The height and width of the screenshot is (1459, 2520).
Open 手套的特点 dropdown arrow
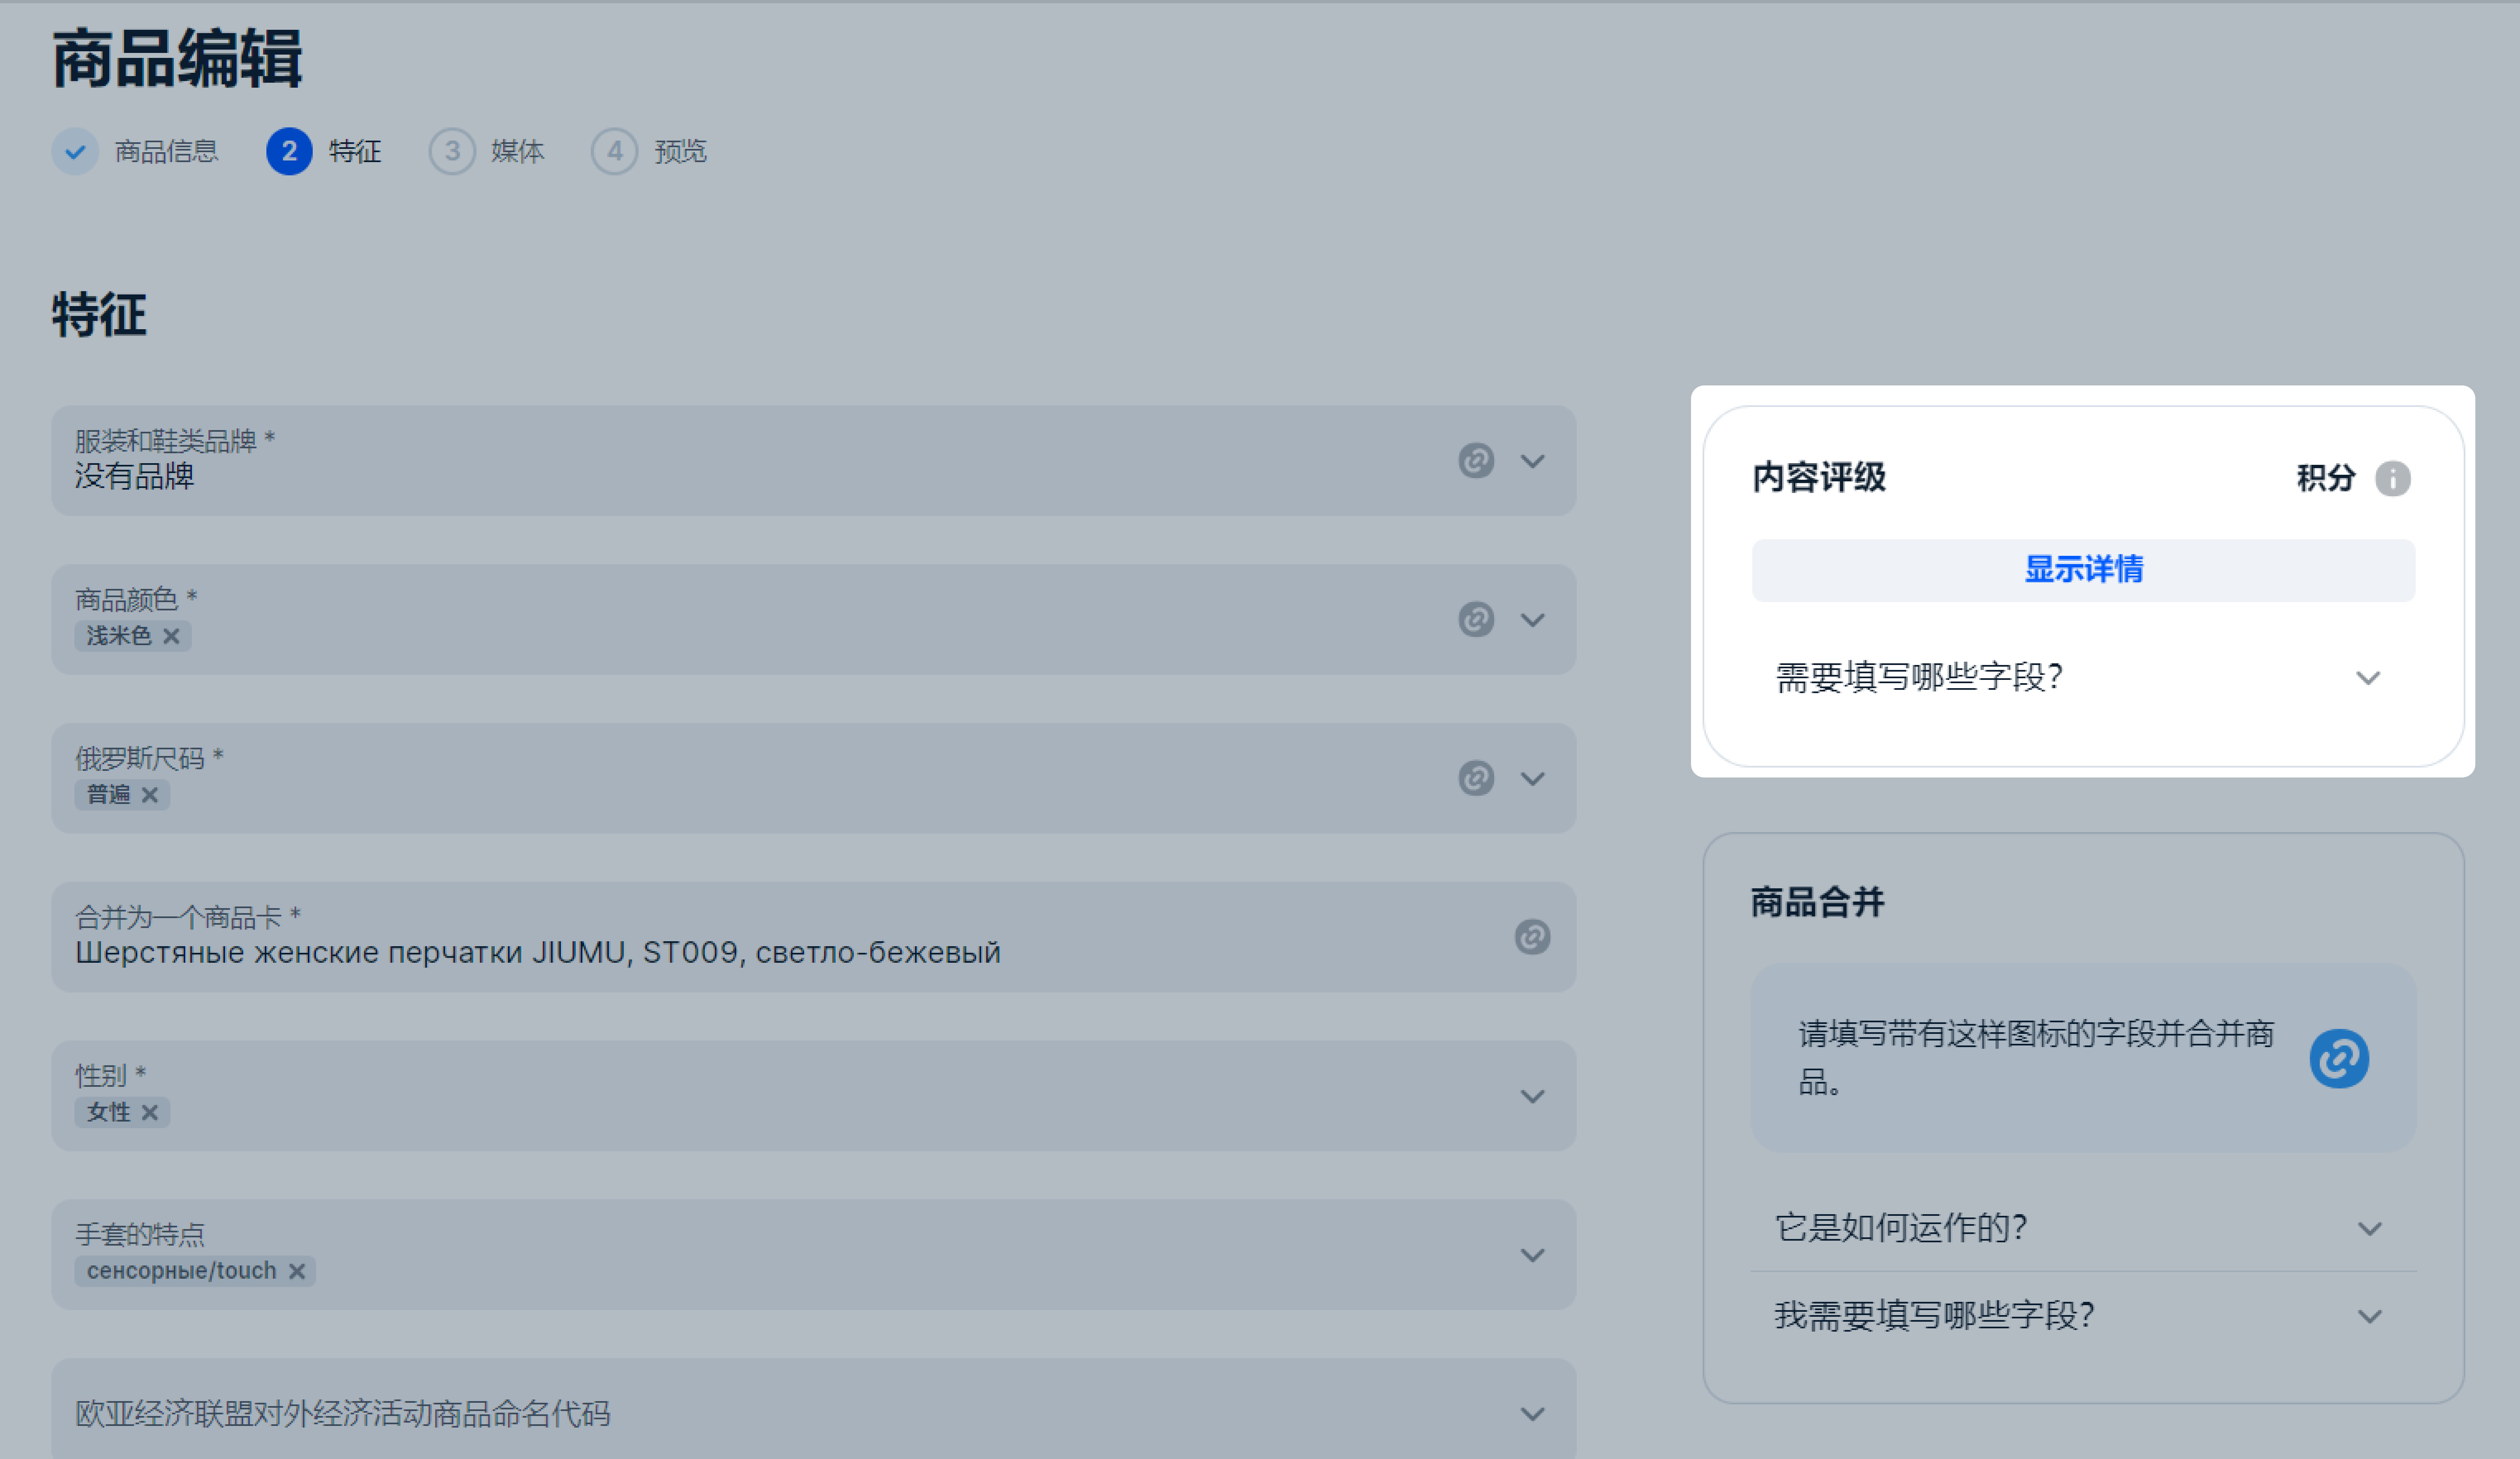(x=1532, y=1255)
